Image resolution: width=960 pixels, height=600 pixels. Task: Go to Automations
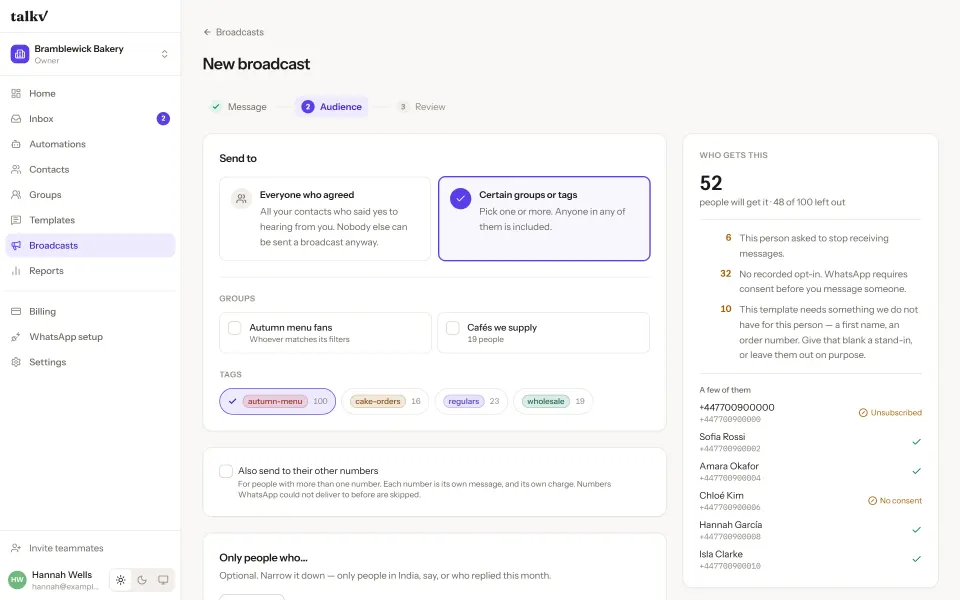90,144
